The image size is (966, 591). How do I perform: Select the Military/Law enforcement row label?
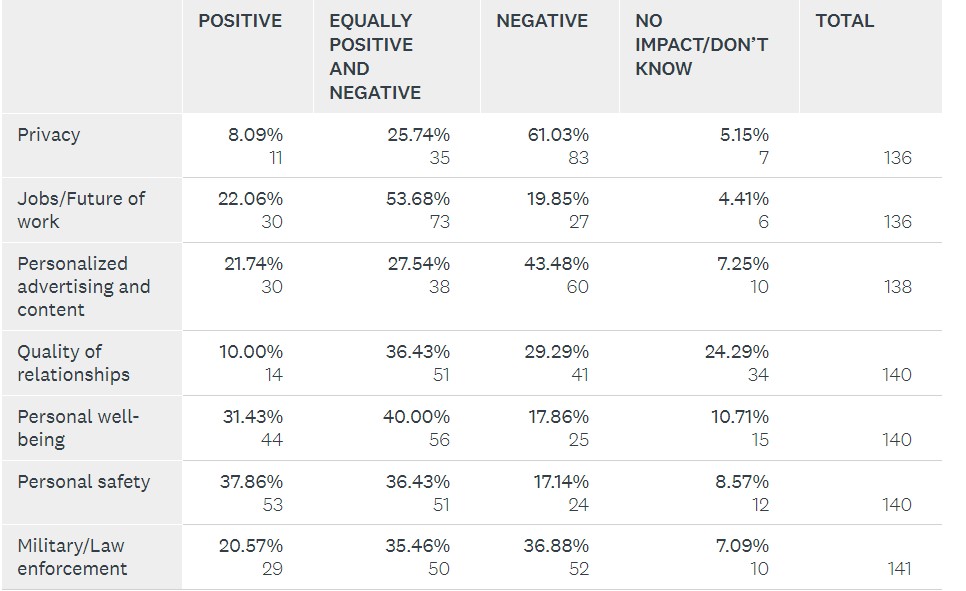(72, 557)
